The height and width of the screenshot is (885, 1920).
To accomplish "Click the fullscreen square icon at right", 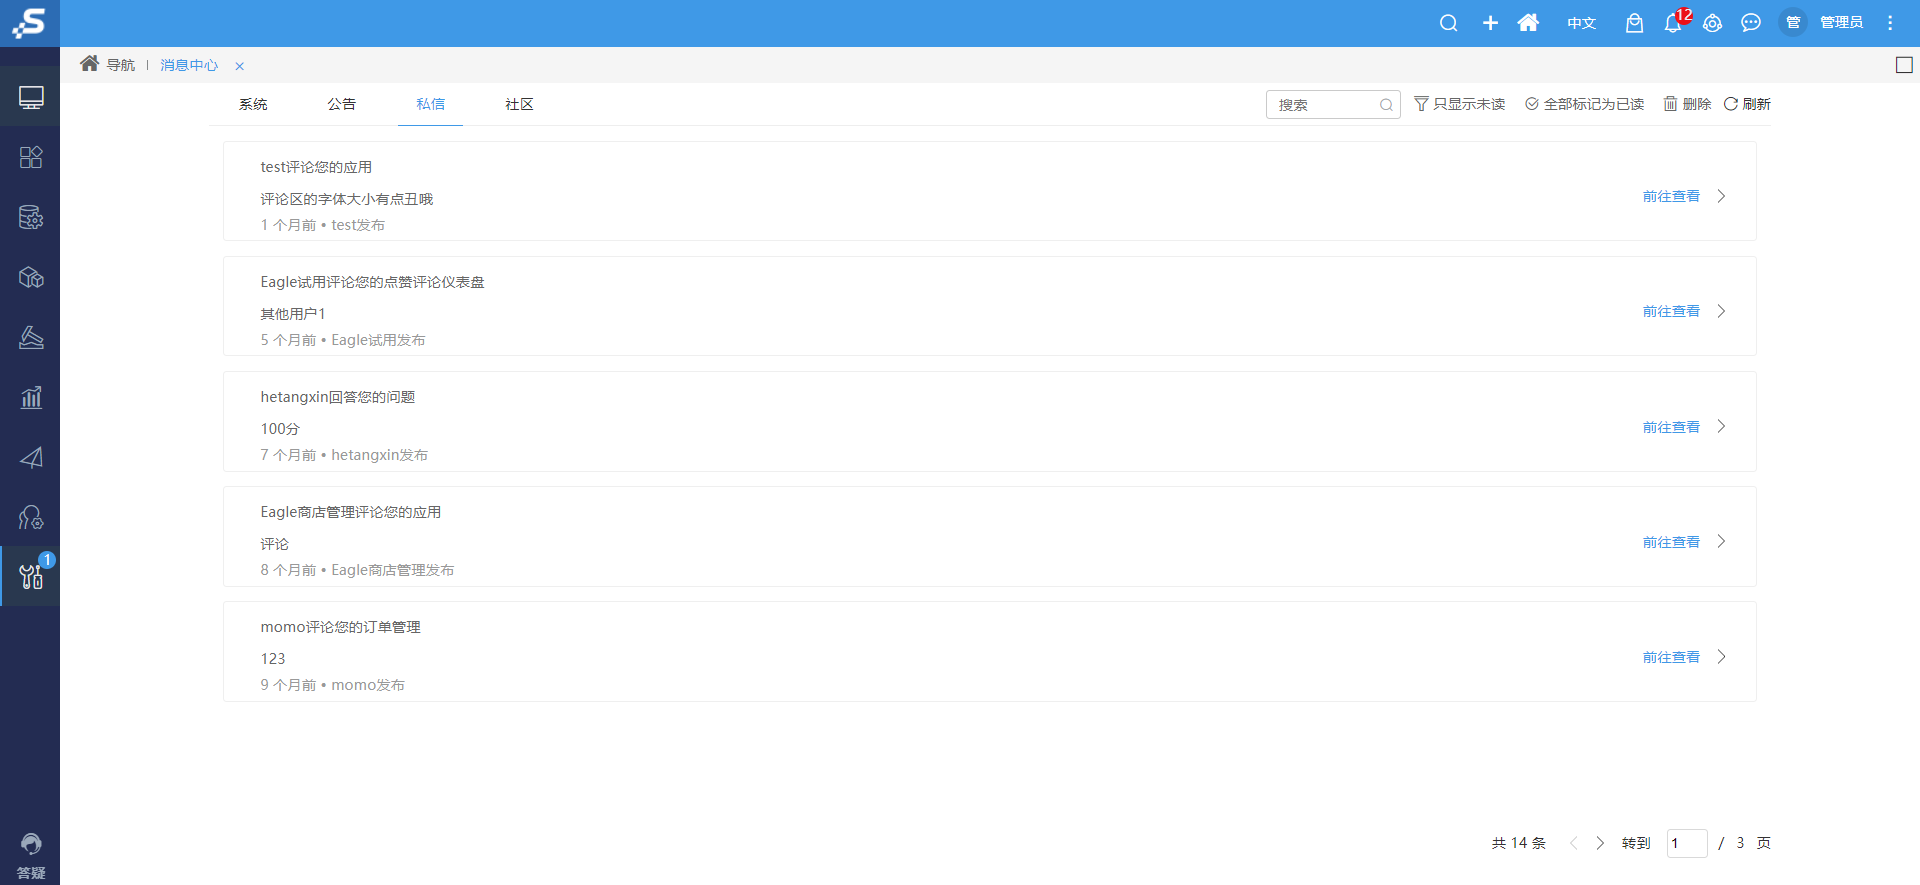I will [1904, 65].
